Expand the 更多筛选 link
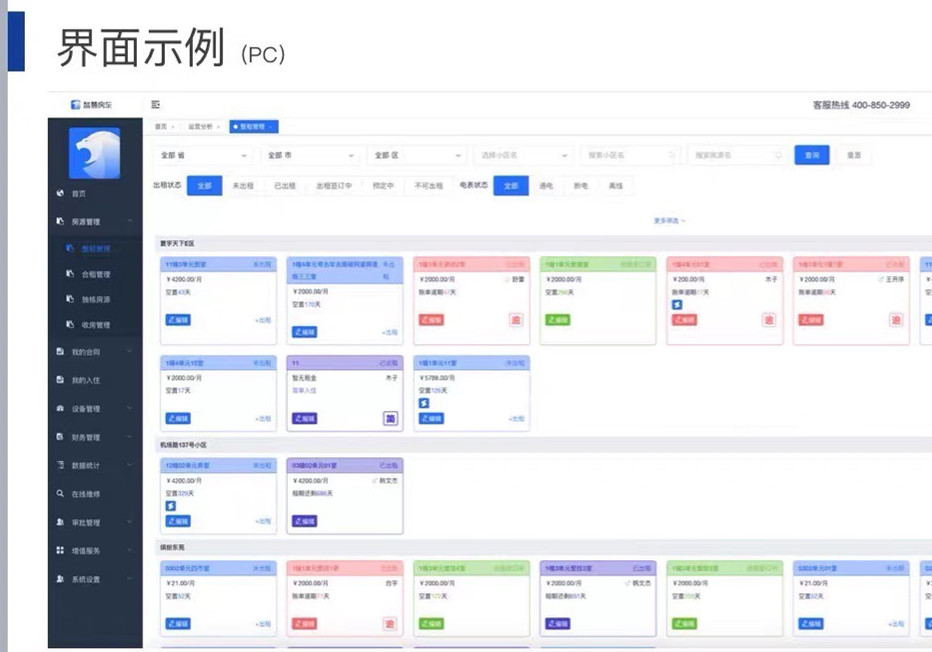 [669, 221]
